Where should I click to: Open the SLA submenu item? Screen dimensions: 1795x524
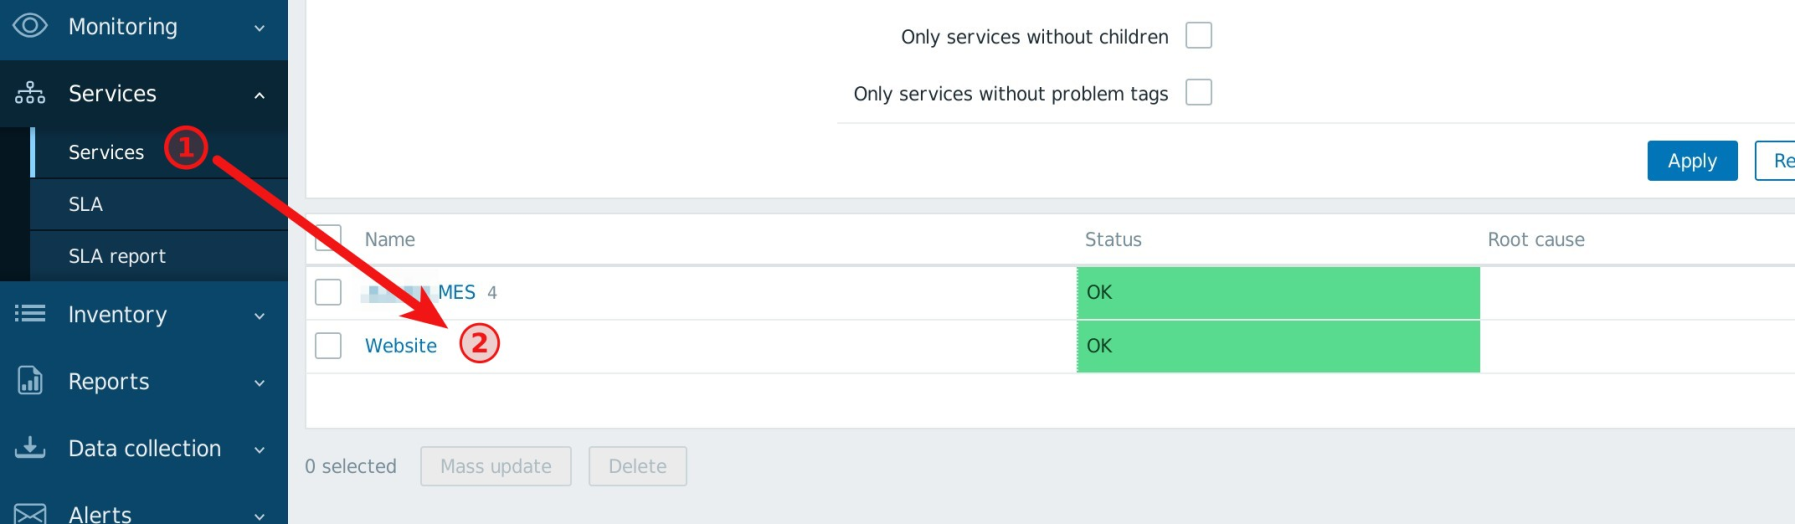click(x=86, y=204)
